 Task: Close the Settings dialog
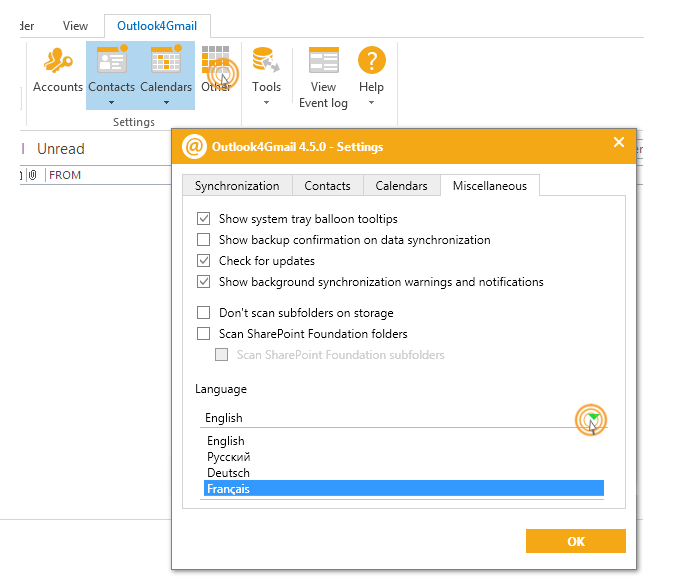click(x=619, y=142)
